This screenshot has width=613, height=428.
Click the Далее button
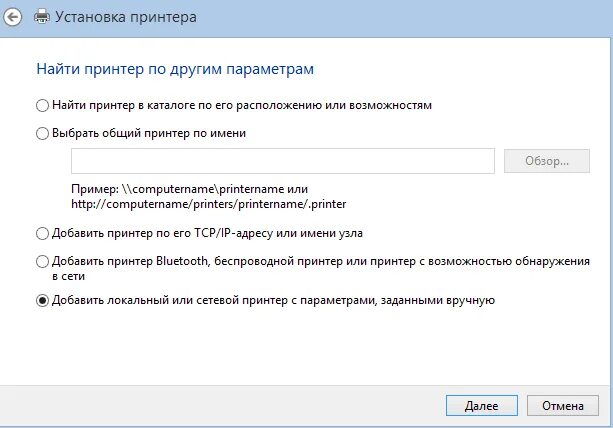[x=482, y=406]
